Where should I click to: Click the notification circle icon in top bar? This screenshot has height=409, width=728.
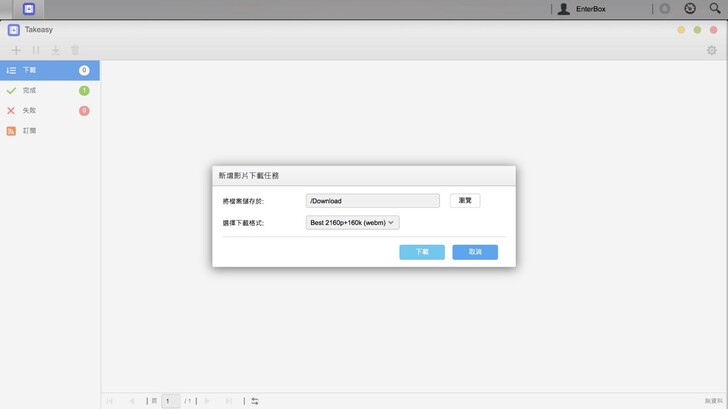click(665, 9)
